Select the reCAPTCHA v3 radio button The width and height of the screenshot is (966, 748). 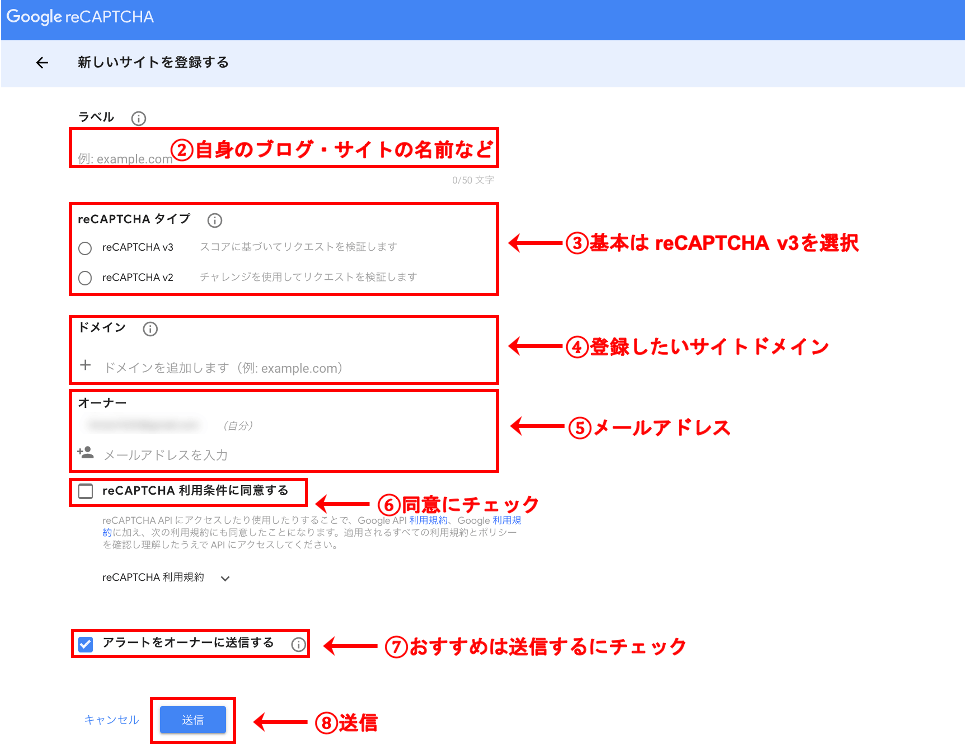(85, 248)
